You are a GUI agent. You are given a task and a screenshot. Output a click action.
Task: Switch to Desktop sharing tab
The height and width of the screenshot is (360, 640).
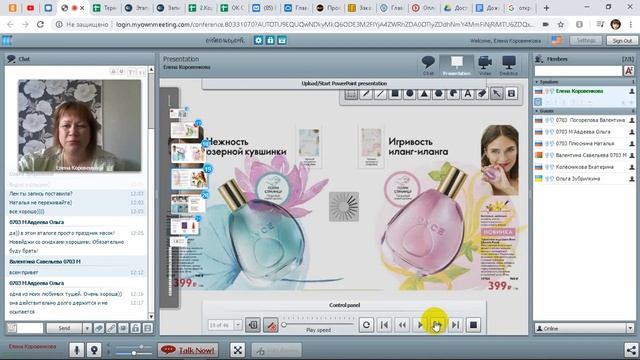(509, 65)
